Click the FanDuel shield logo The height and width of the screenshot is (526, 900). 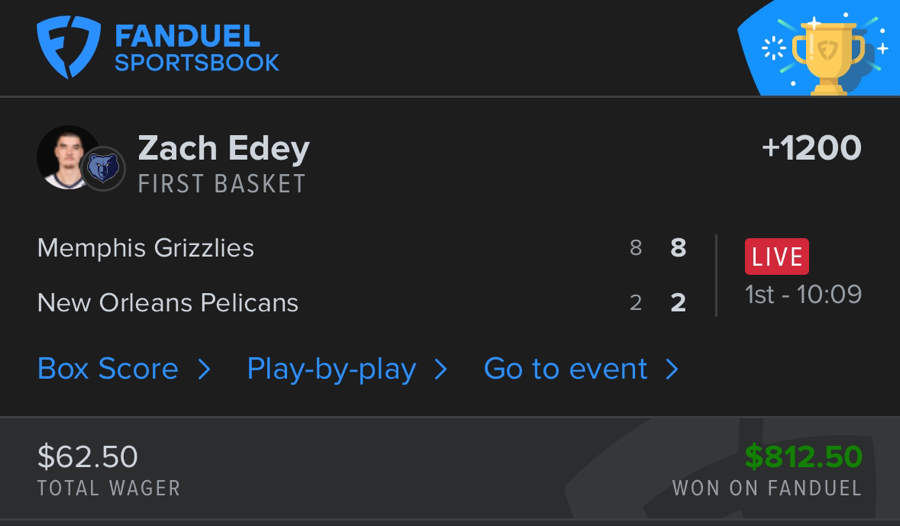pos(69,47)
